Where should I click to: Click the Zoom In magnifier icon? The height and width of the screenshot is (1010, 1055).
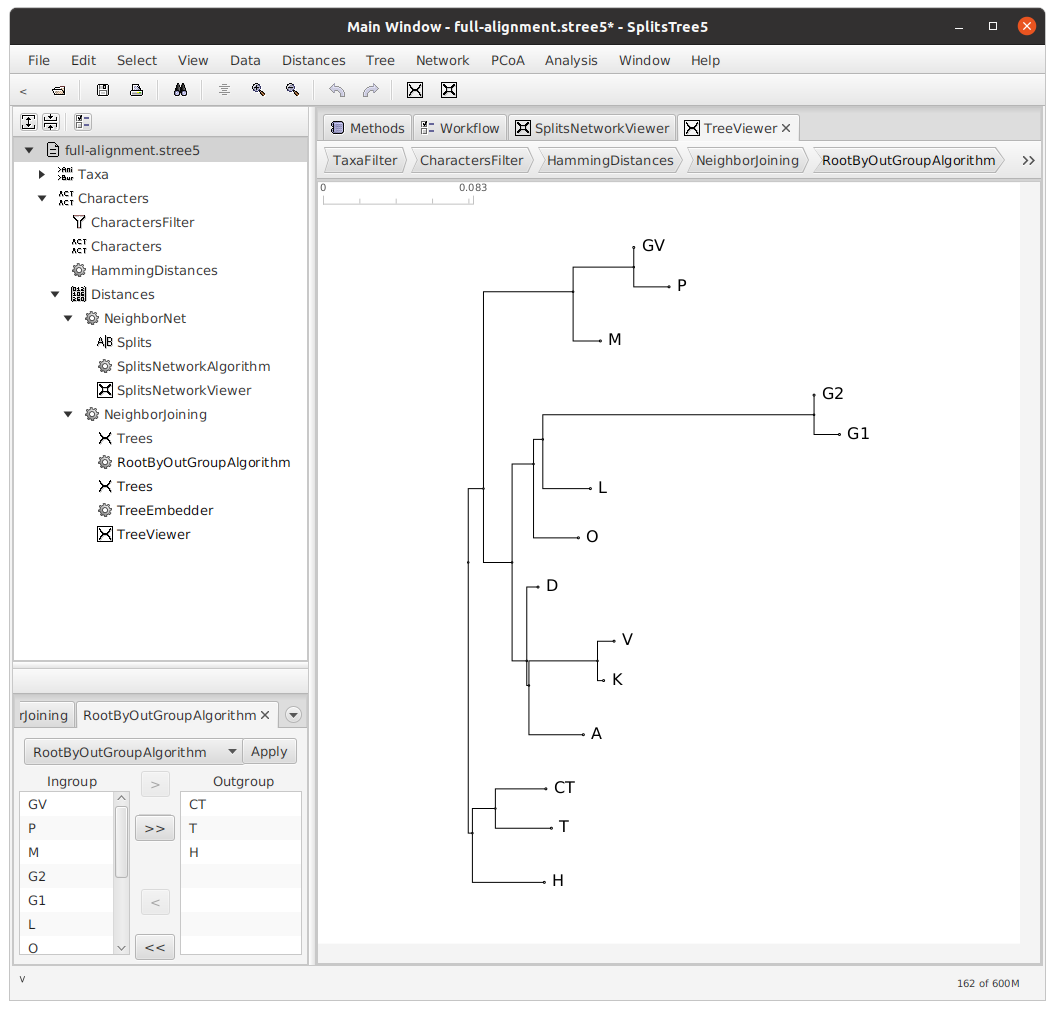pos(258,90)
